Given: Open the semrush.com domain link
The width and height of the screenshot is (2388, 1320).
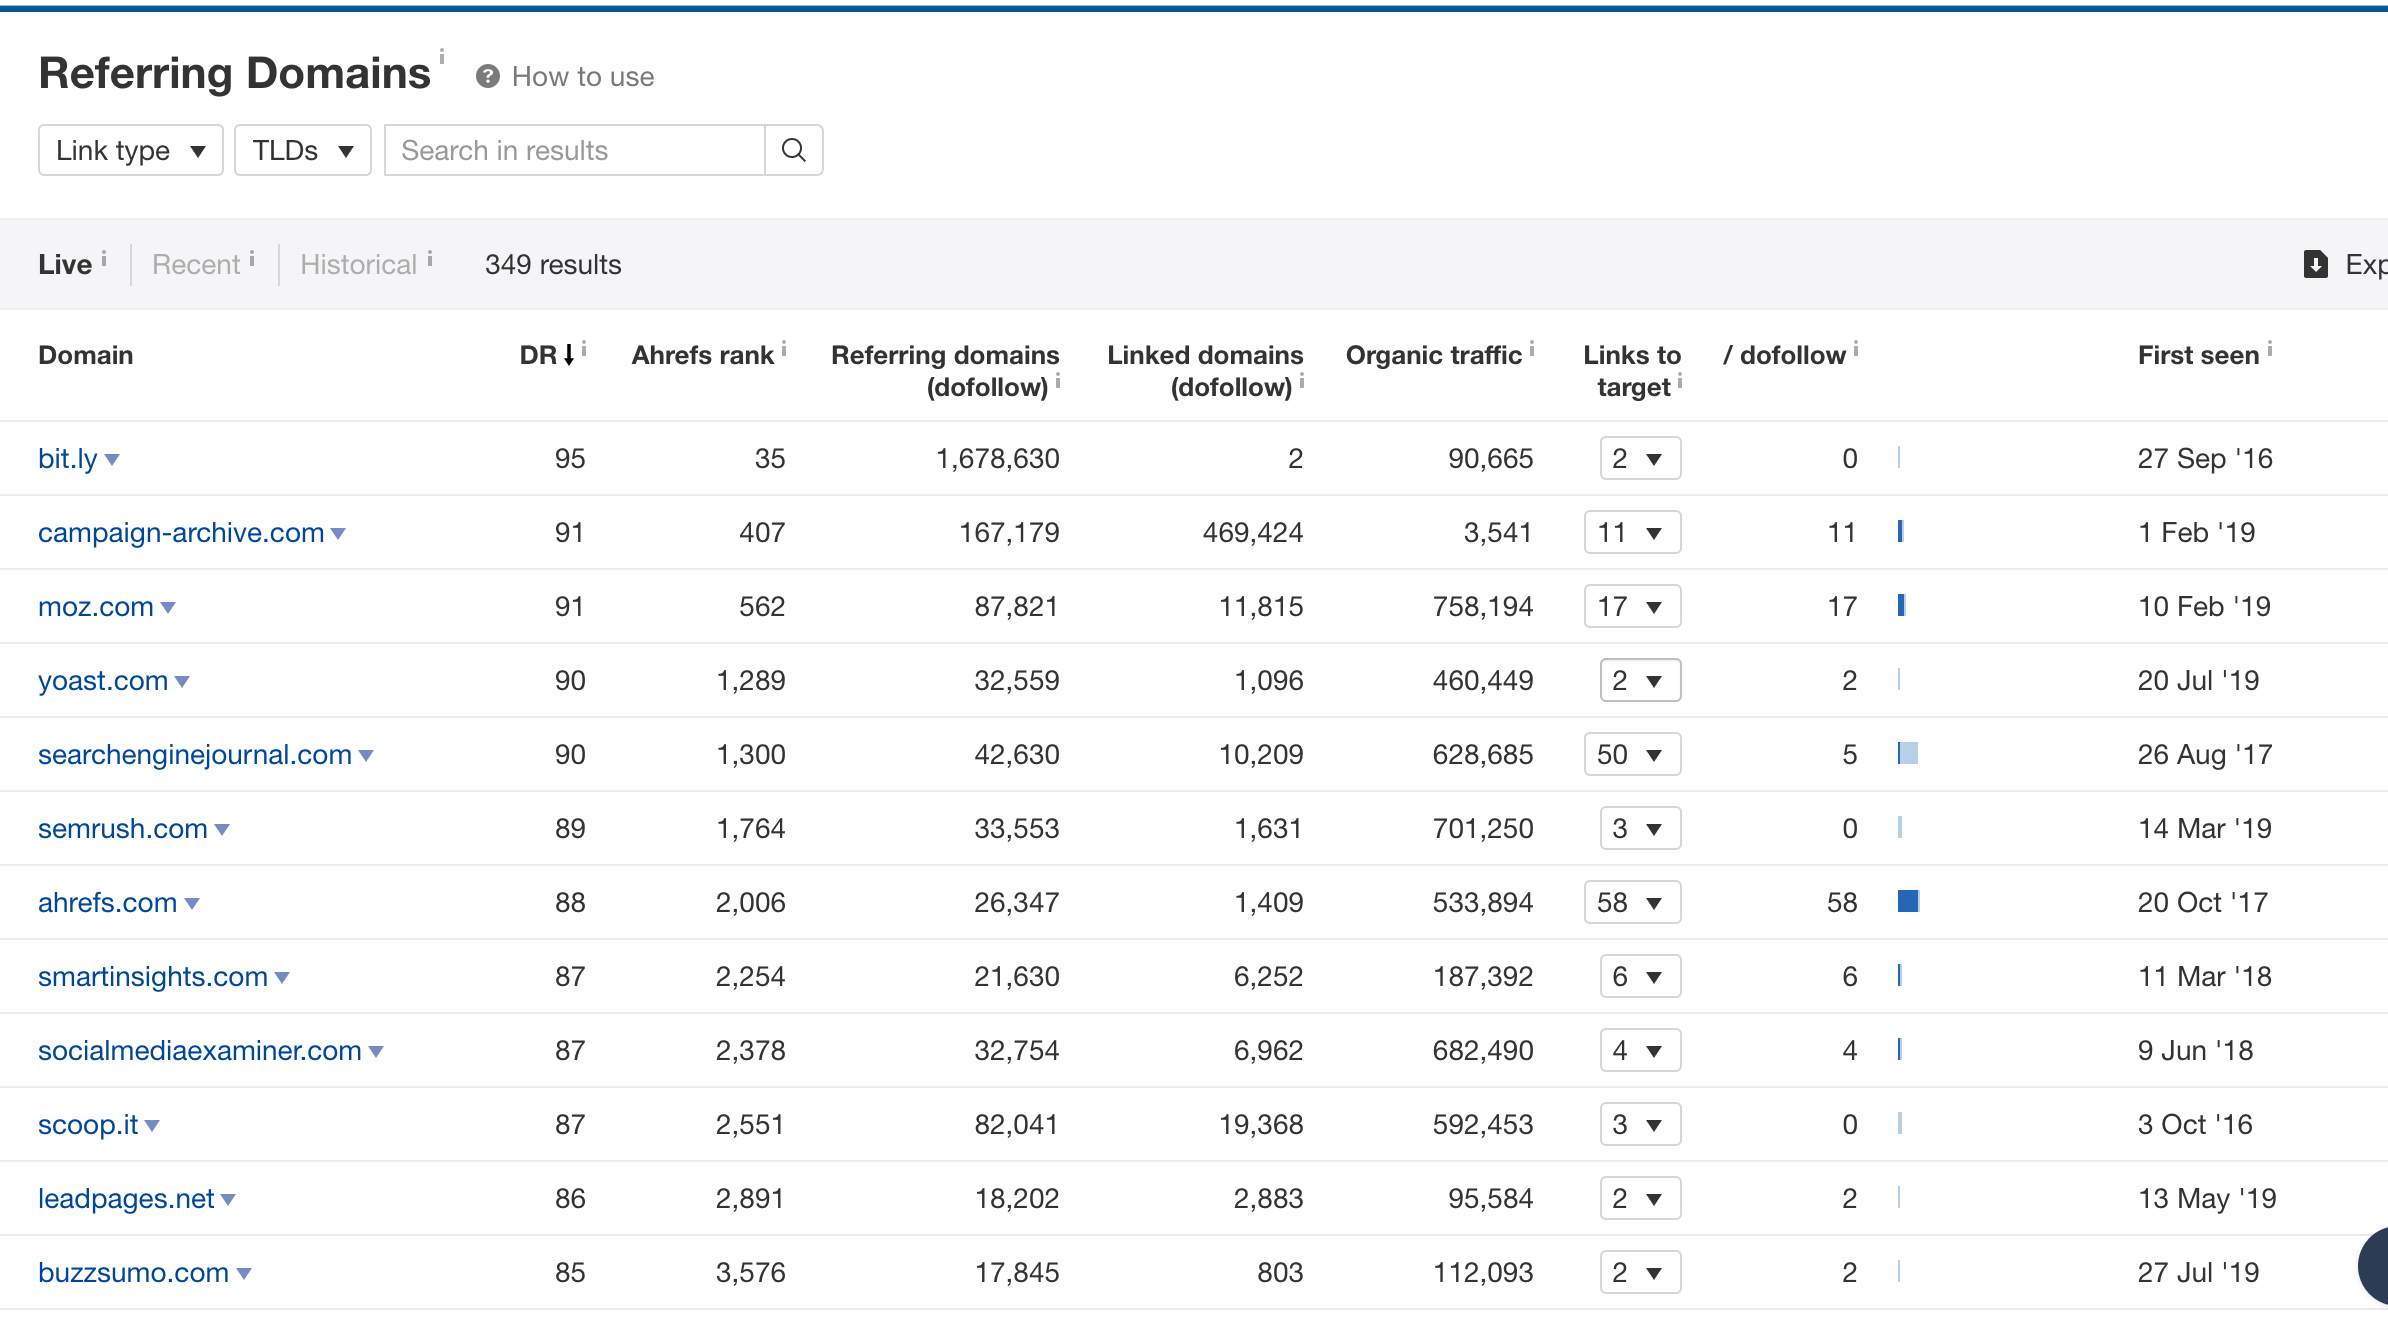Looking at the screenshot, I should (122, 829).
